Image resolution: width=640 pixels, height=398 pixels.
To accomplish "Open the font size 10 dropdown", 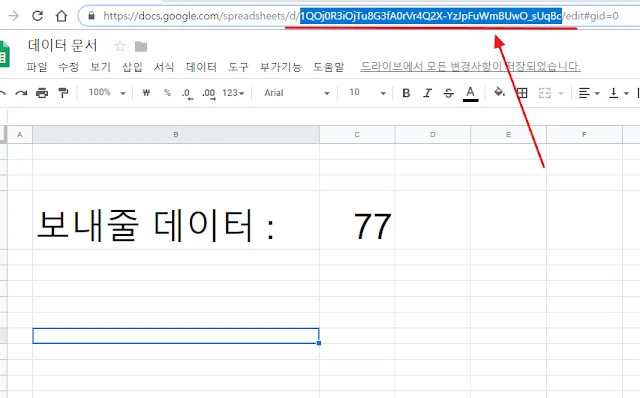I will pyautogui.click(x=367, y=93).
